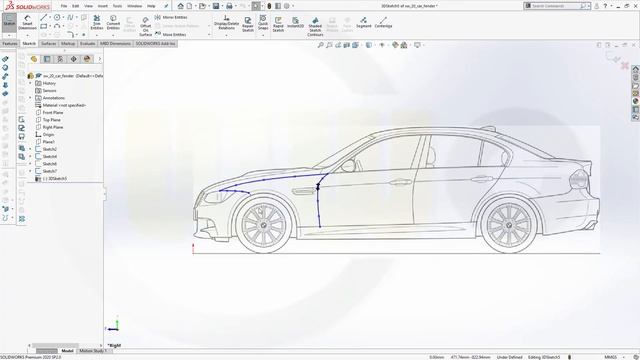Select the Arc sketch tool
The image size is (640, 360).
click(57, 26)
